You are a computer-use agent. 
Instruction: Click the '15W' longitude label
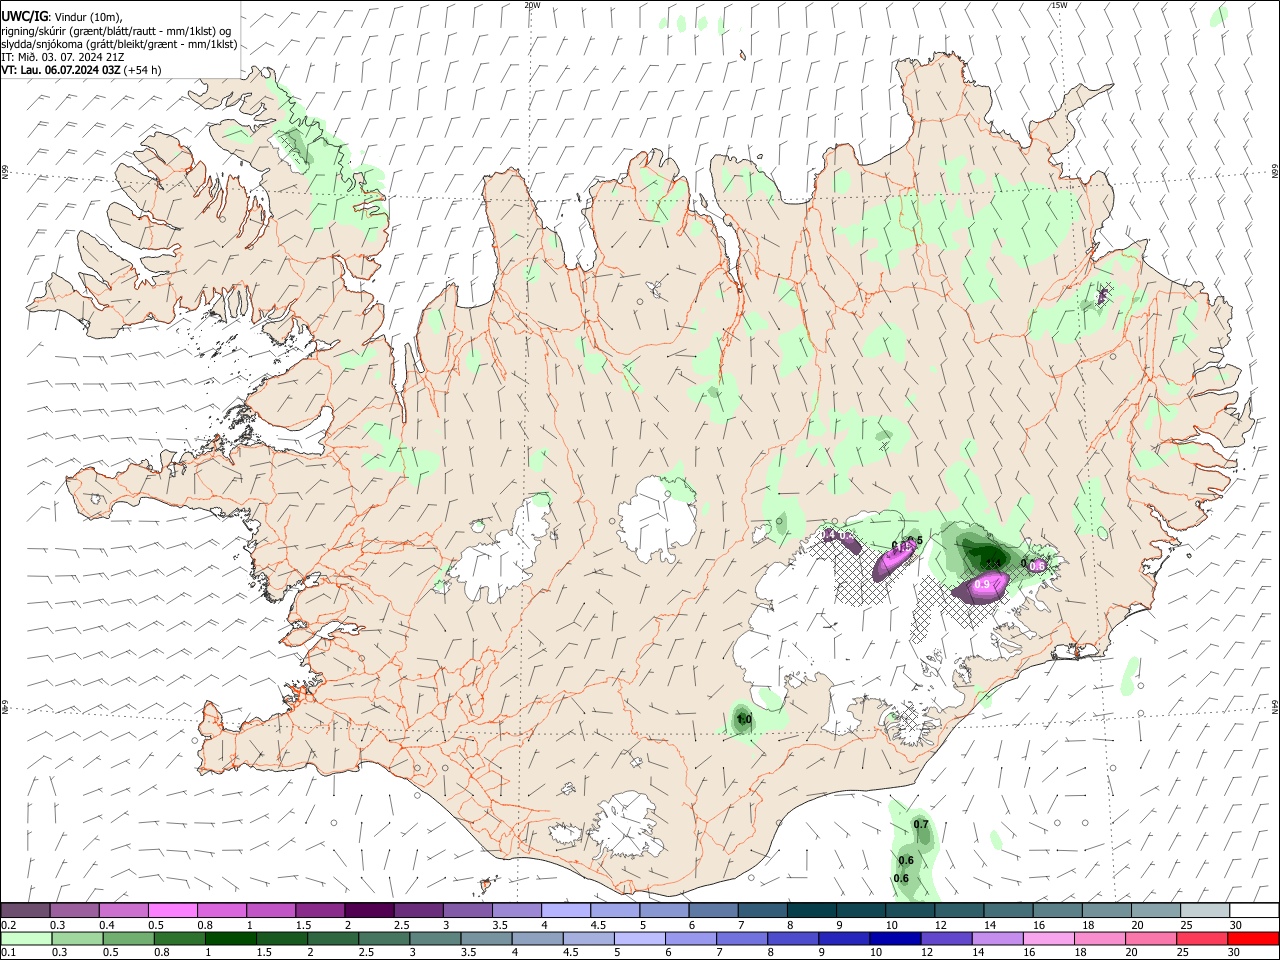pos(1059,5)
